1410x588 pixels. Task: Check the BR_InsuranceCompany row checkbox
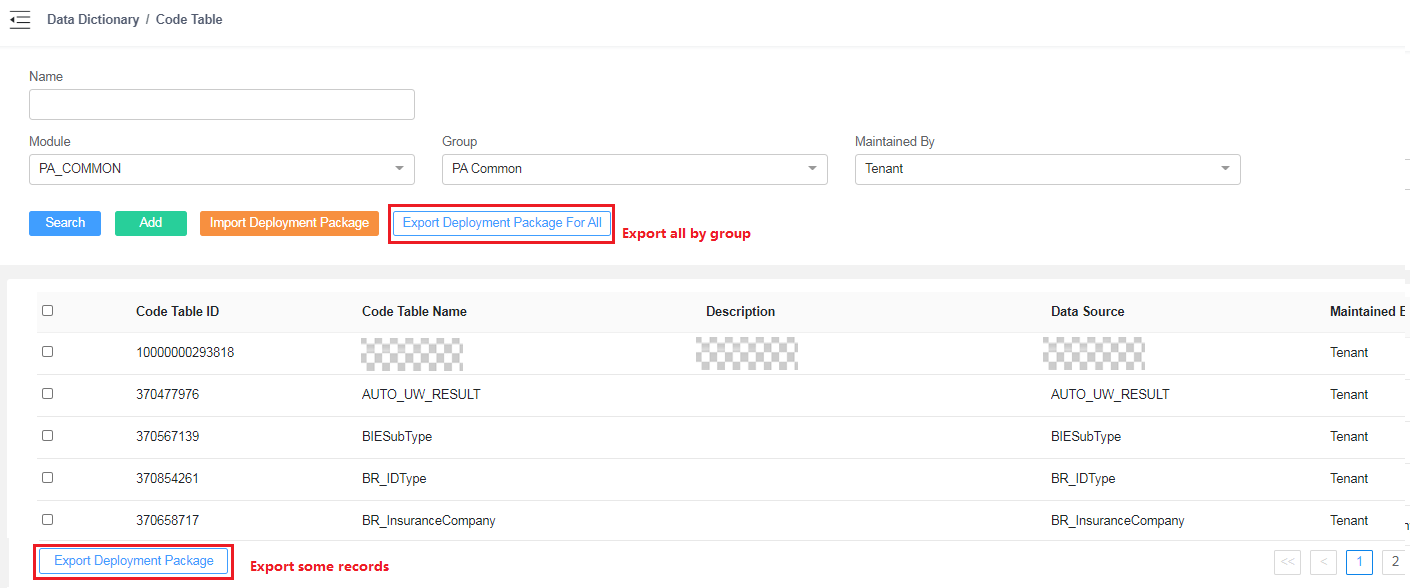pyautogui.click(x=47, y=520)
